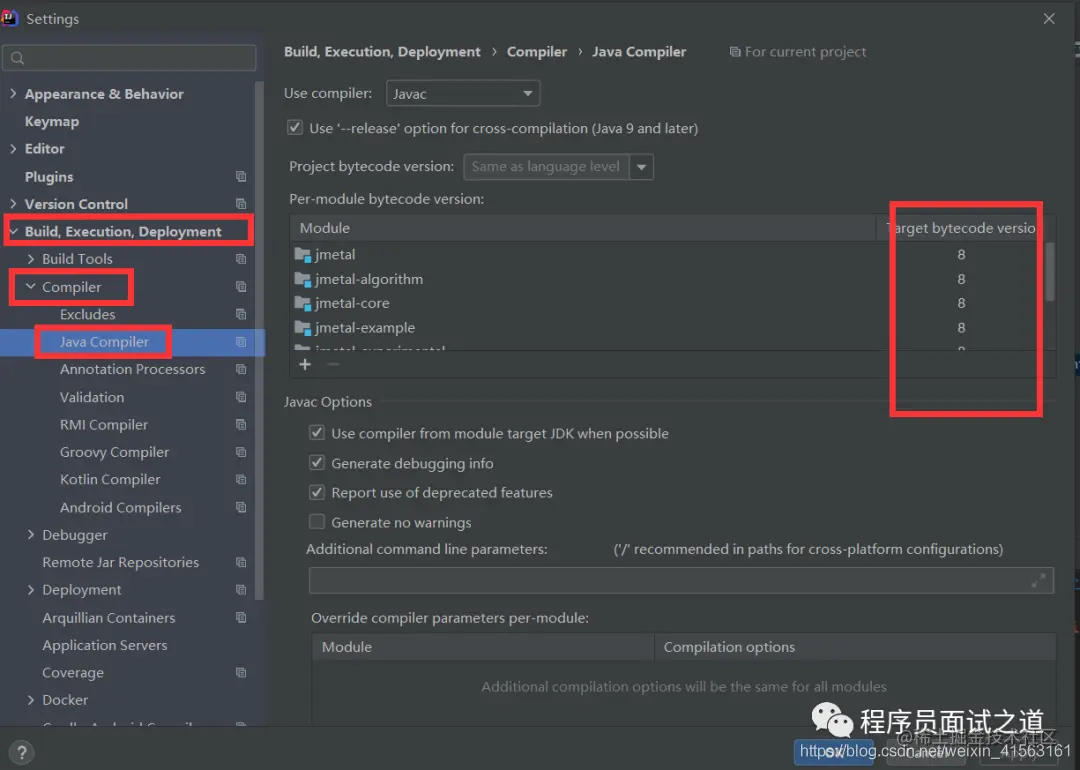Click the Compiler breadcrumb link

click(537, 52)
